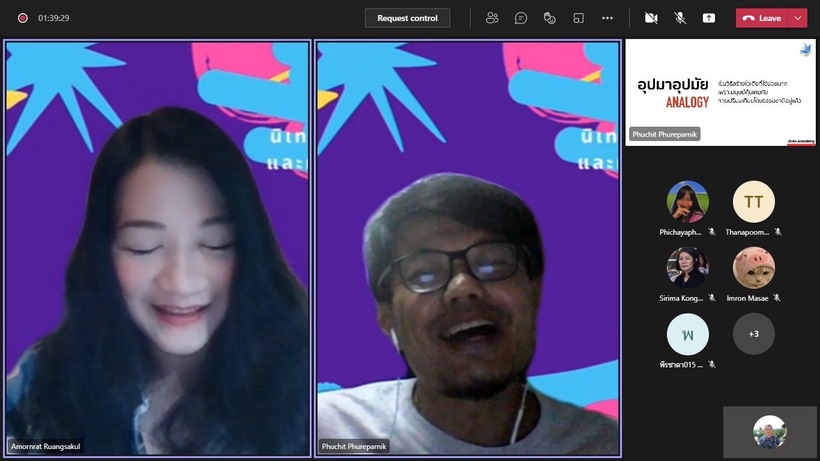820x461 pixels.
Task: Click Phichayaph participant avatar
Action: pyautogui.click(x=687, y=201)
